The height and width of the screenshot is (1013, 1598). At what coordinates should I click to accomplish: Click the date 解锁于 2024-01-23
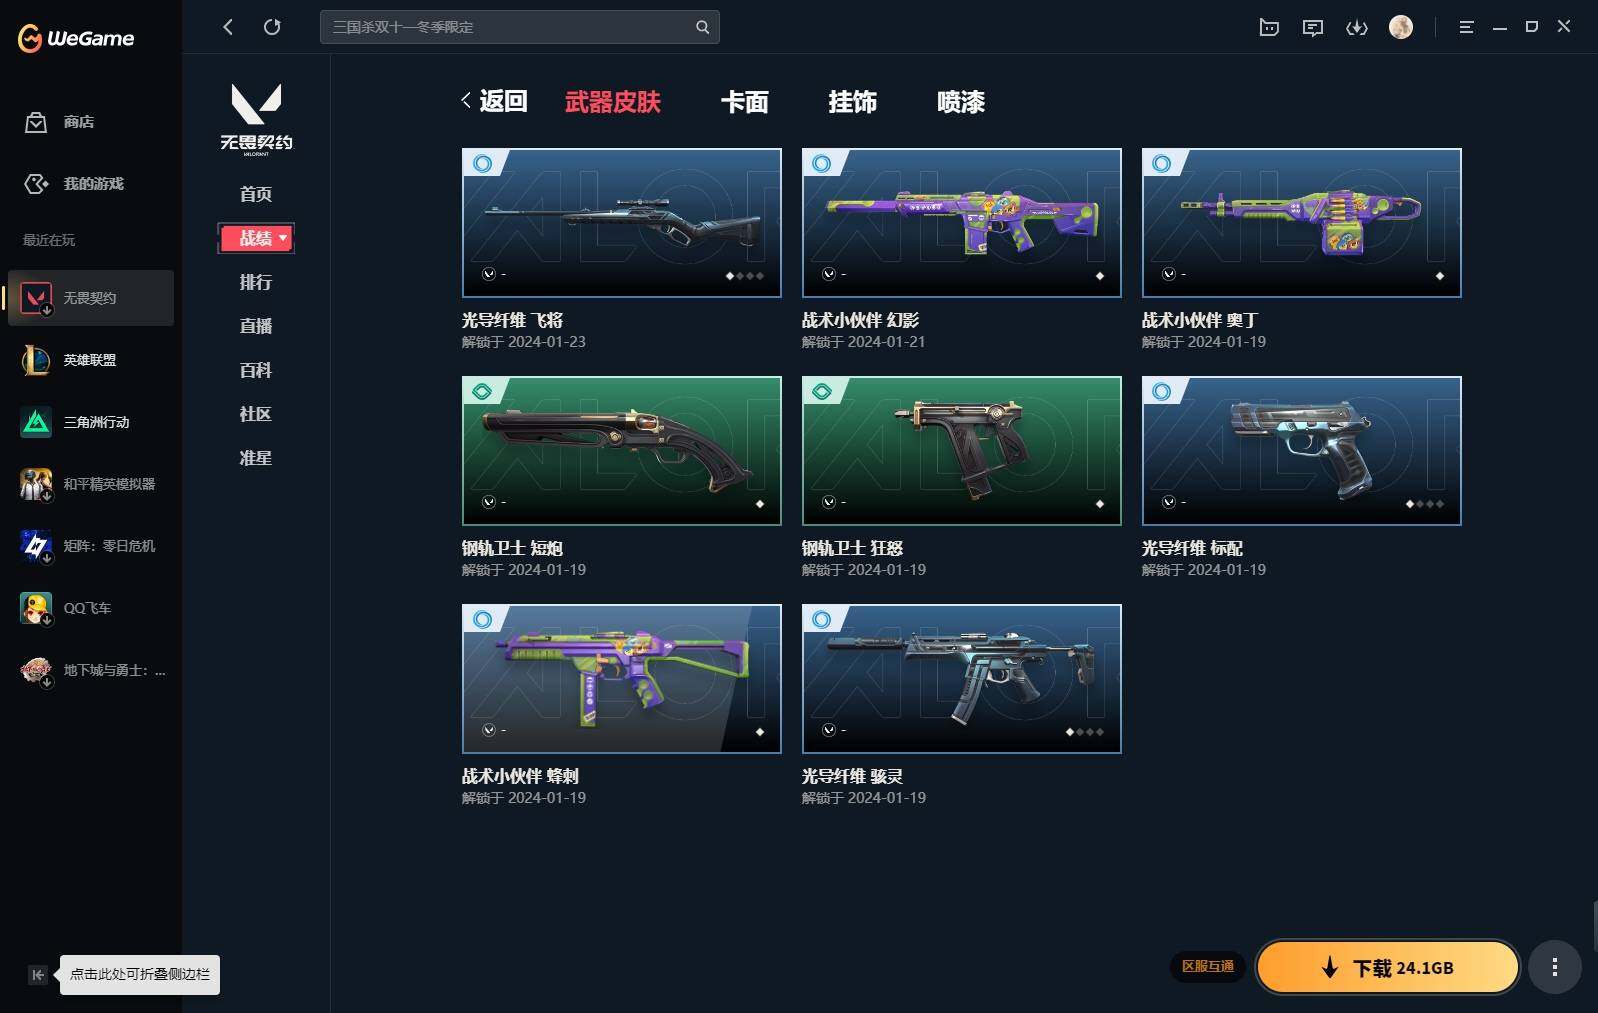click(x=524, y=342)
